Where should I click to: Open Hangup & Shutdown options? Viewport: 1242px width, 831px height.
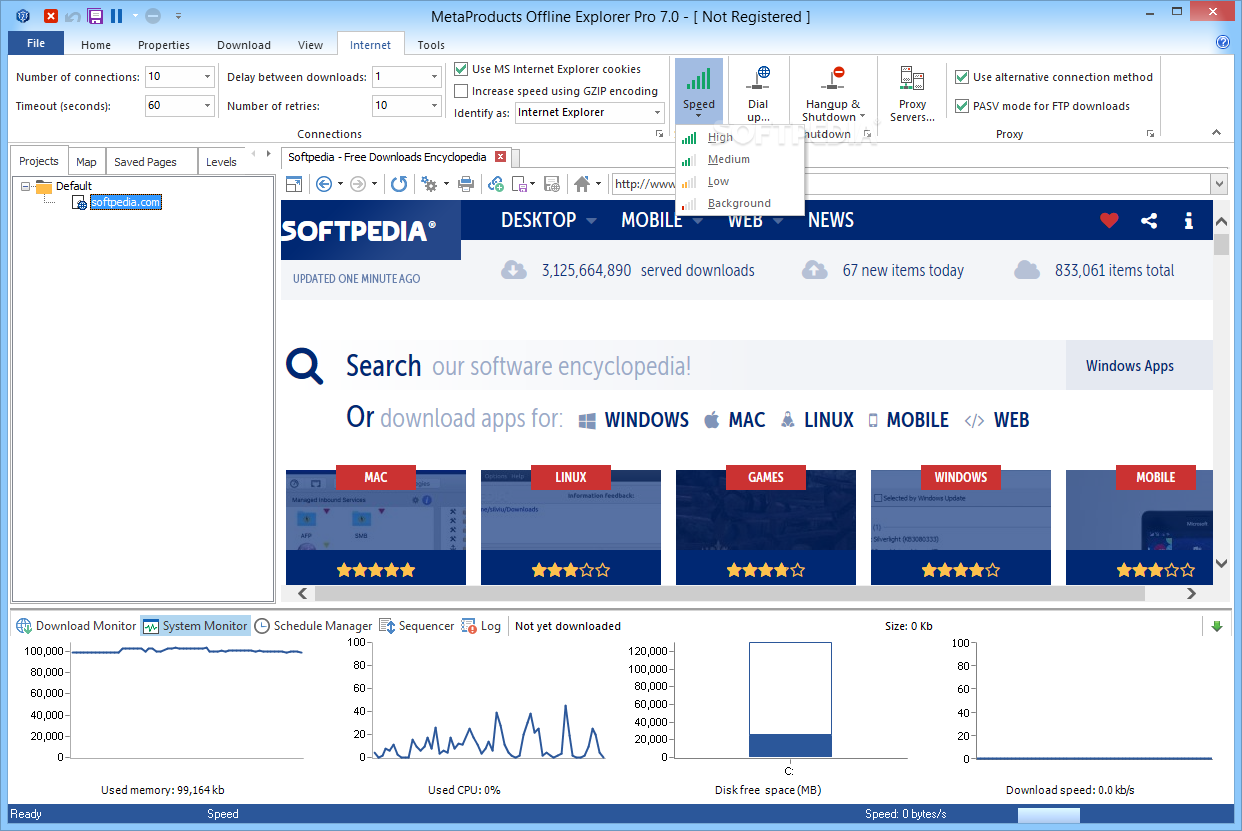(834, 93)
